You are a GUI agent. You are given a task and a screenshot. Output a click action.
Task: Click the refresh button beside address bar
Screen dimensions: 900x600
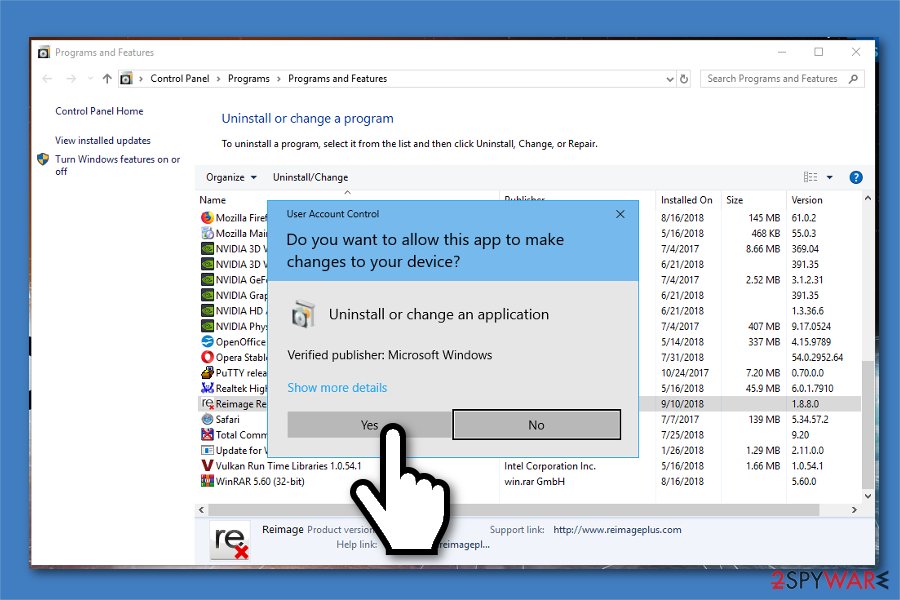[684, 79]
